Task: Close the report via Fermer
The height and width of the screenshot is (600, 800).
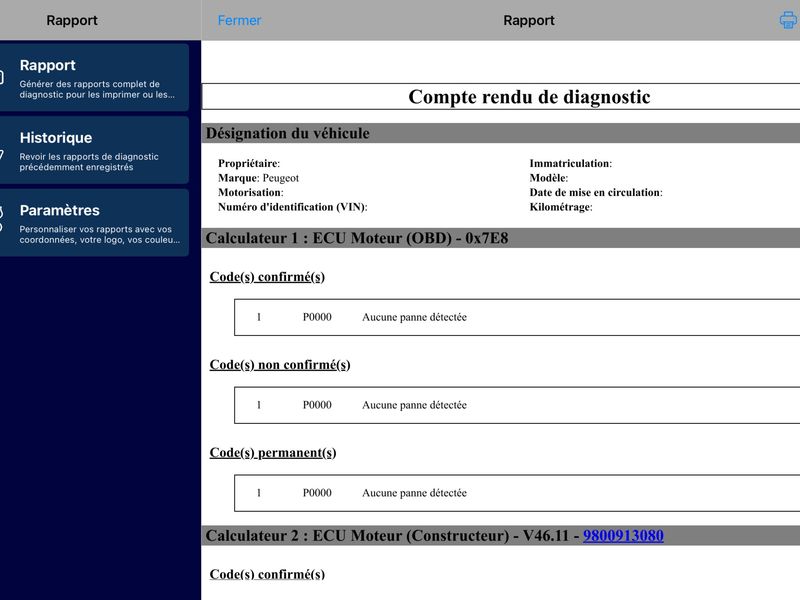Action: coord(239,20)
